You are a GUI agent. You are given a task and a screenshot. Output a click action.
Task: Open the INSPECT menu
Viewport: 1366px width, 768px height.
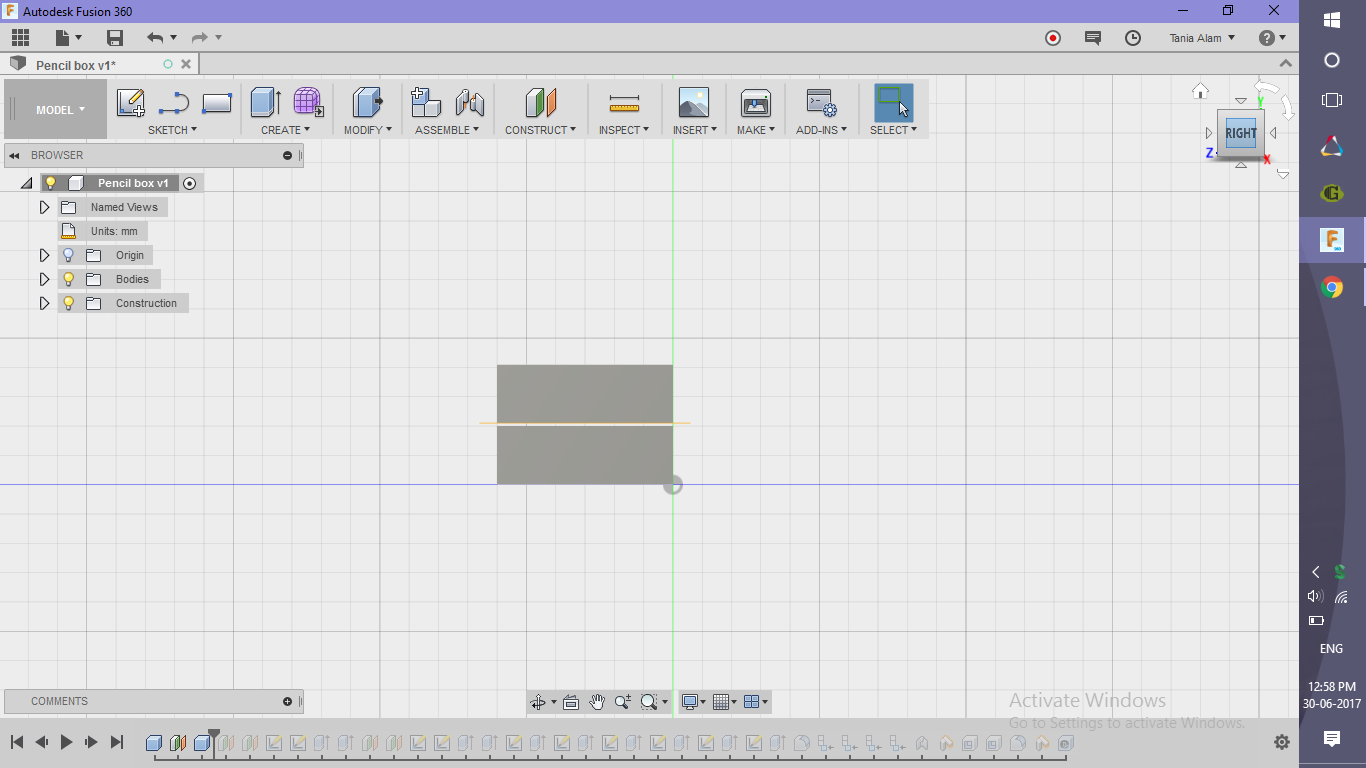coord(624,130)
